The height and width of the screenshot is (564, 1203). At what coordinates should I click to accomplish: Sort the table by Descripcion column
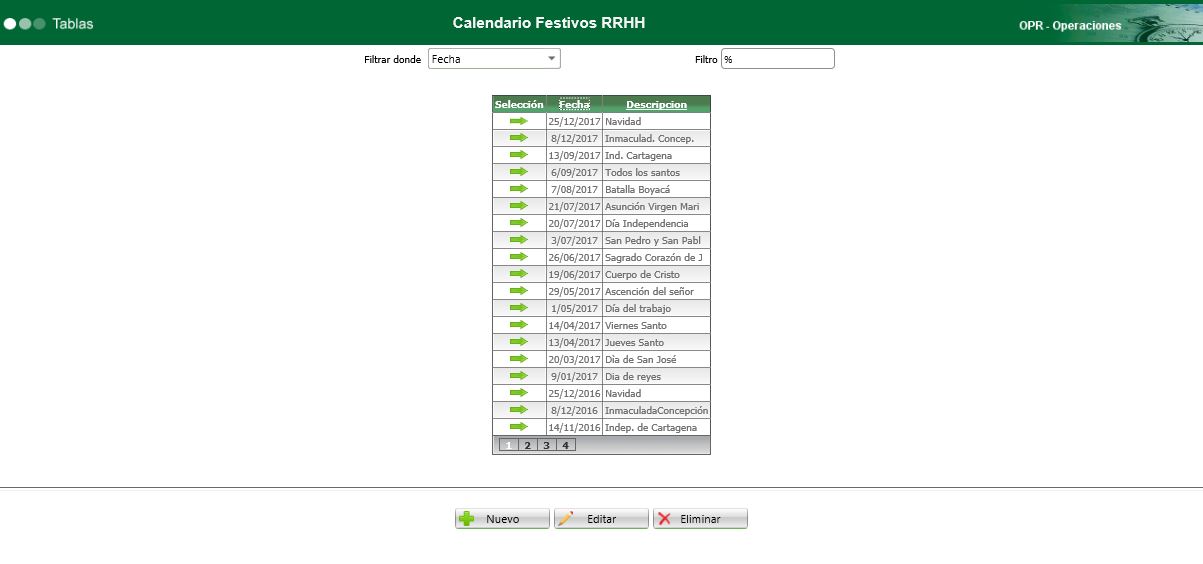[656, 104]
